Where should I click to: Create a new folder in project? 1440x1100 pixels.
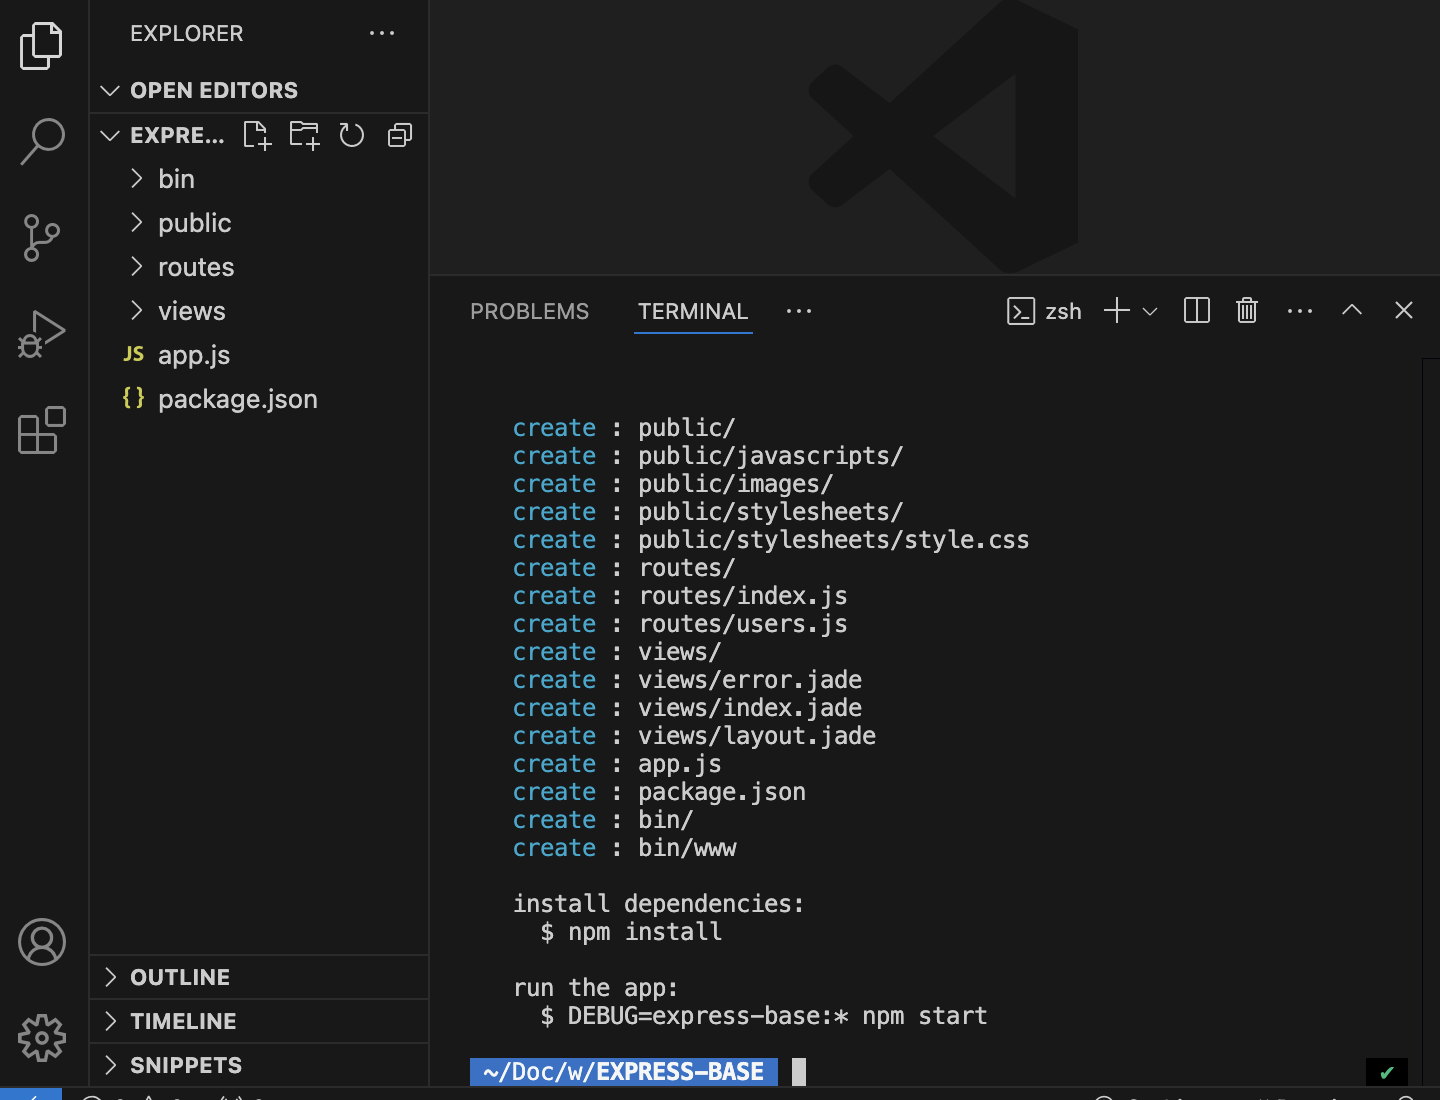pyautogui.click(x=304, y=135)
